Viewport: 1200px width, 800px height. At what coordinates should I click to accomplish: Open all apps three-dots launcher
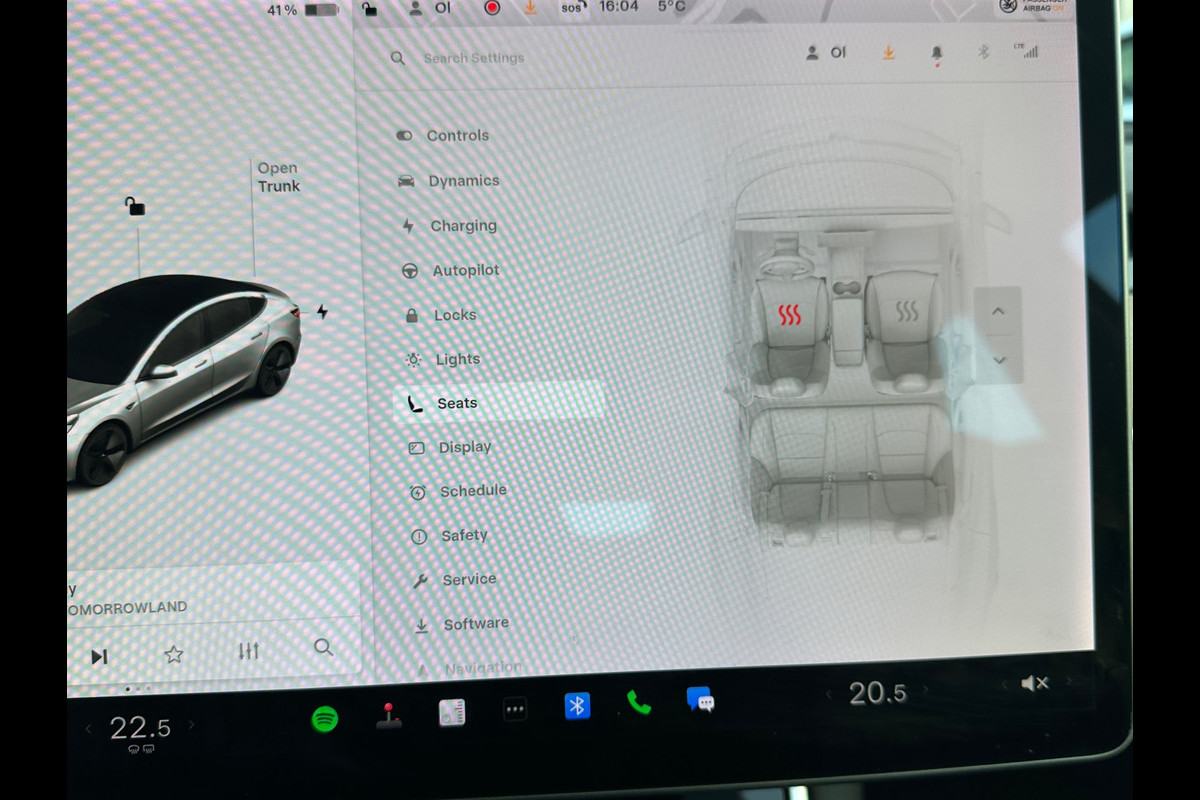point(514,709)
